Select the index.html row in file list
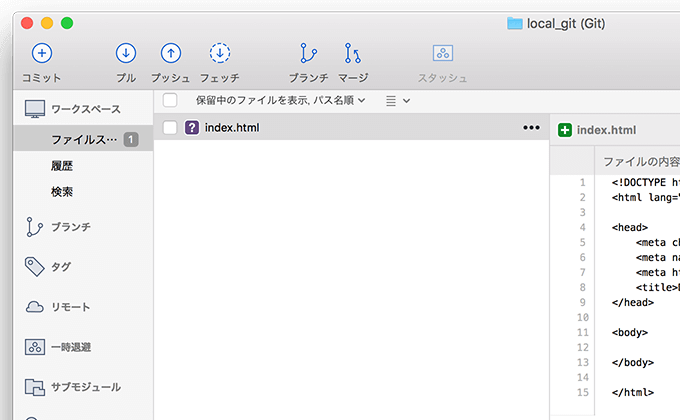This screenshot has height=420, width=680. 350,128
